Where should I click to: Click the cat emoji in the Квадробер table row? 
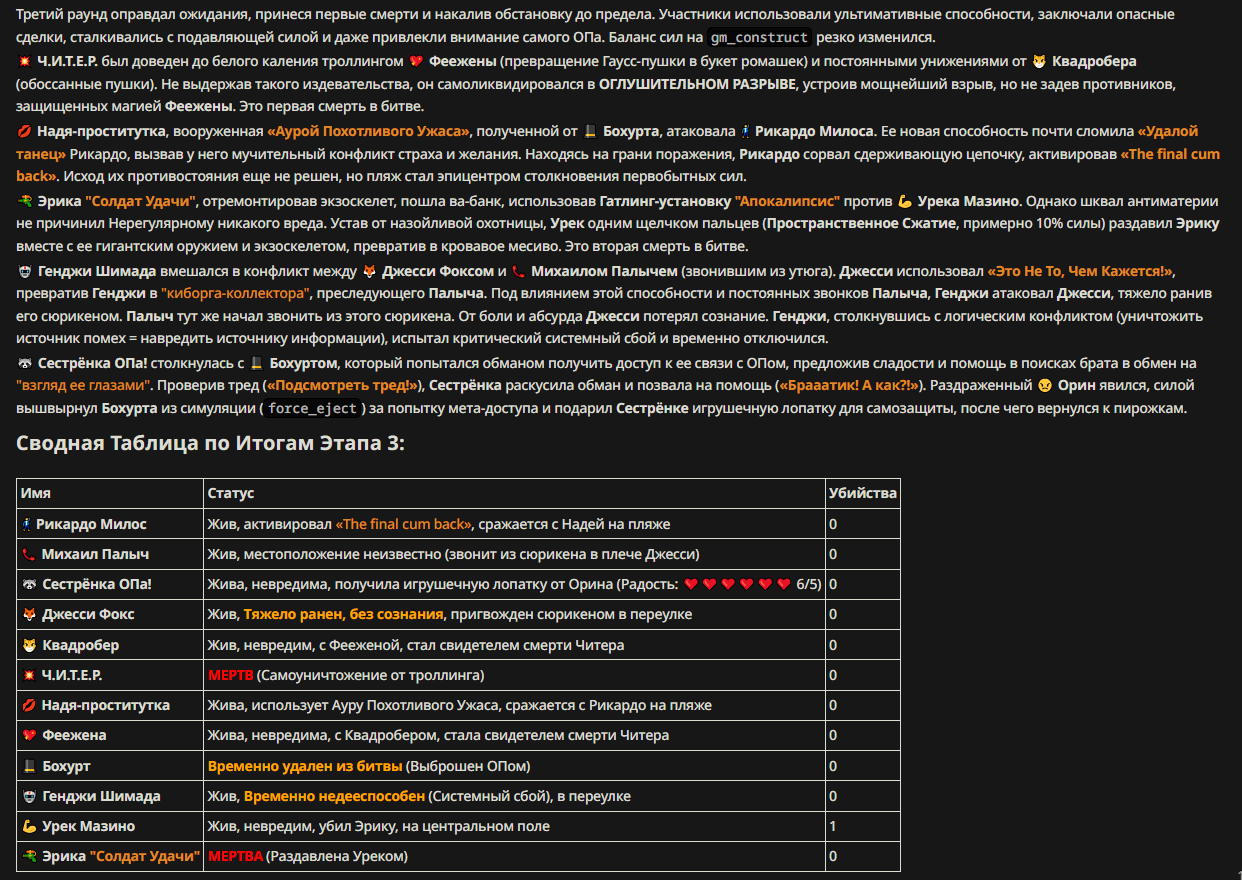(x=28, y=645)
